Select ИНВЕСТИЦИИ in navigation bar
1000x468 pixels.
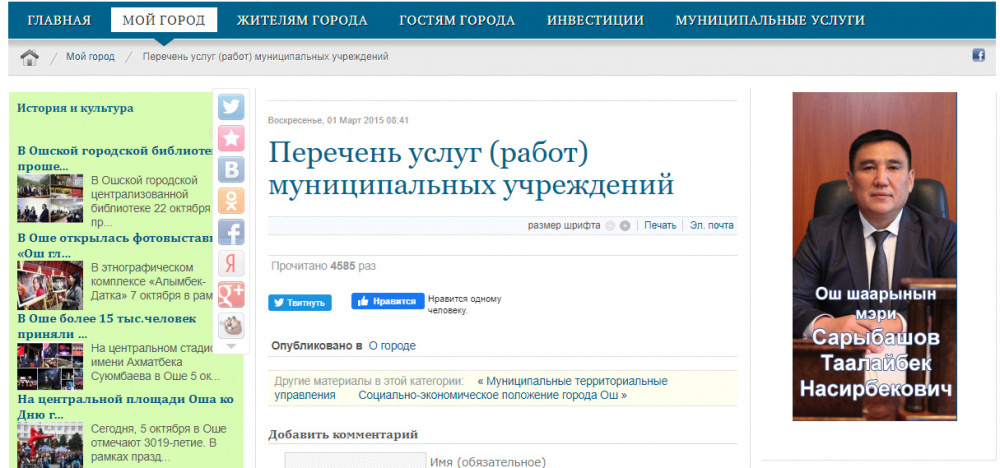tap(595, 20)
